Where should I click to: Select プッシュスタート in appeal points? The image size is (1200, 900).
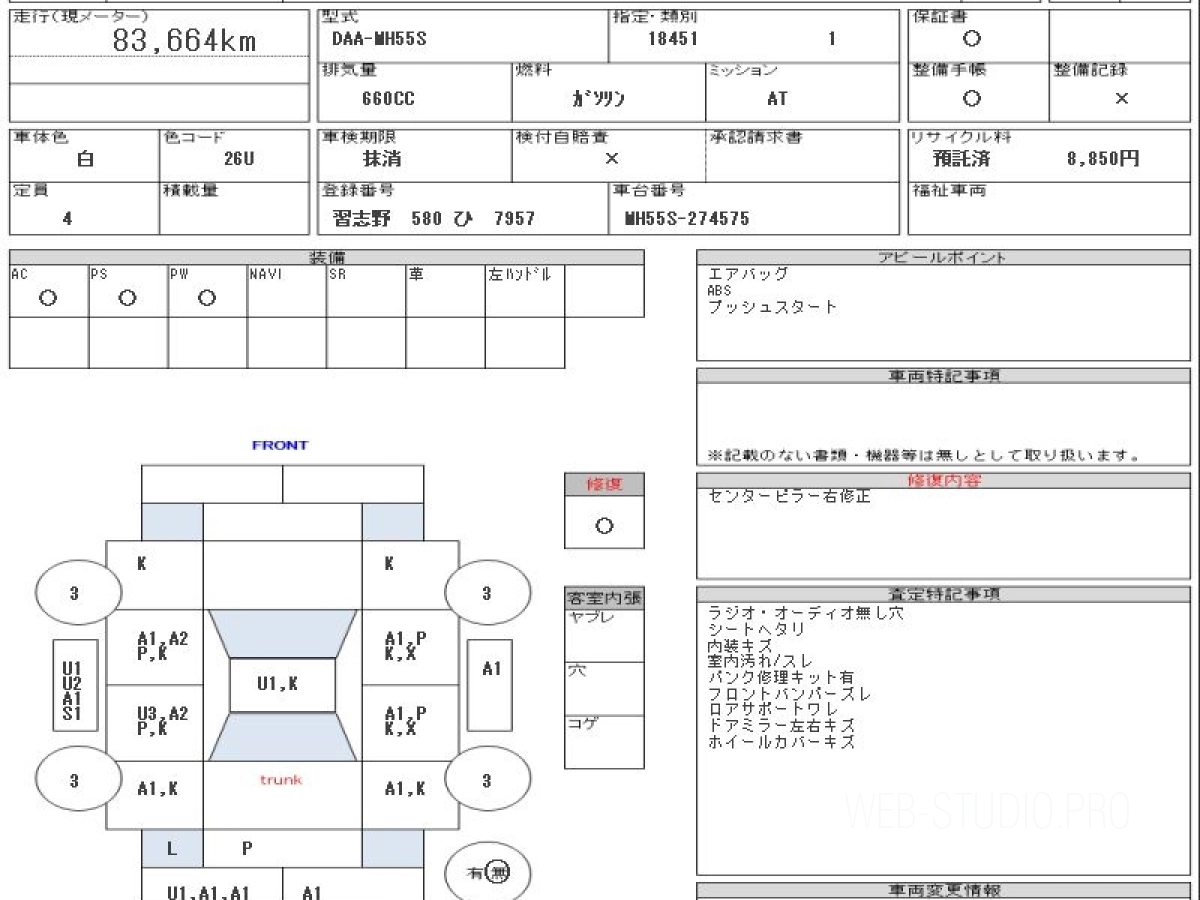772,307
